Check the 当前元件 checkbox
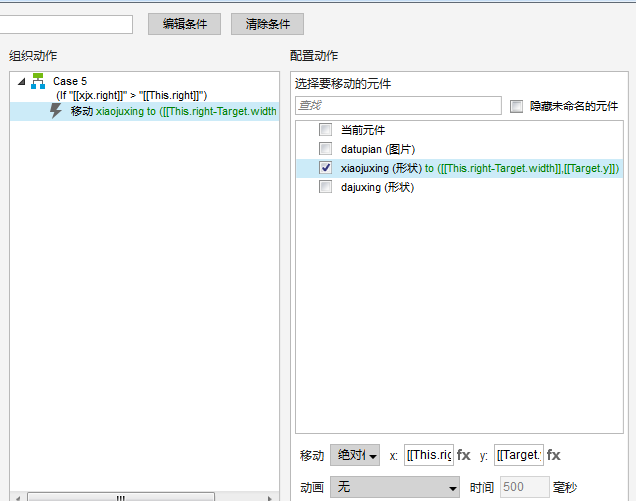Screen dimensions: 636x501 pyautogui.click(x=325, y=129)
